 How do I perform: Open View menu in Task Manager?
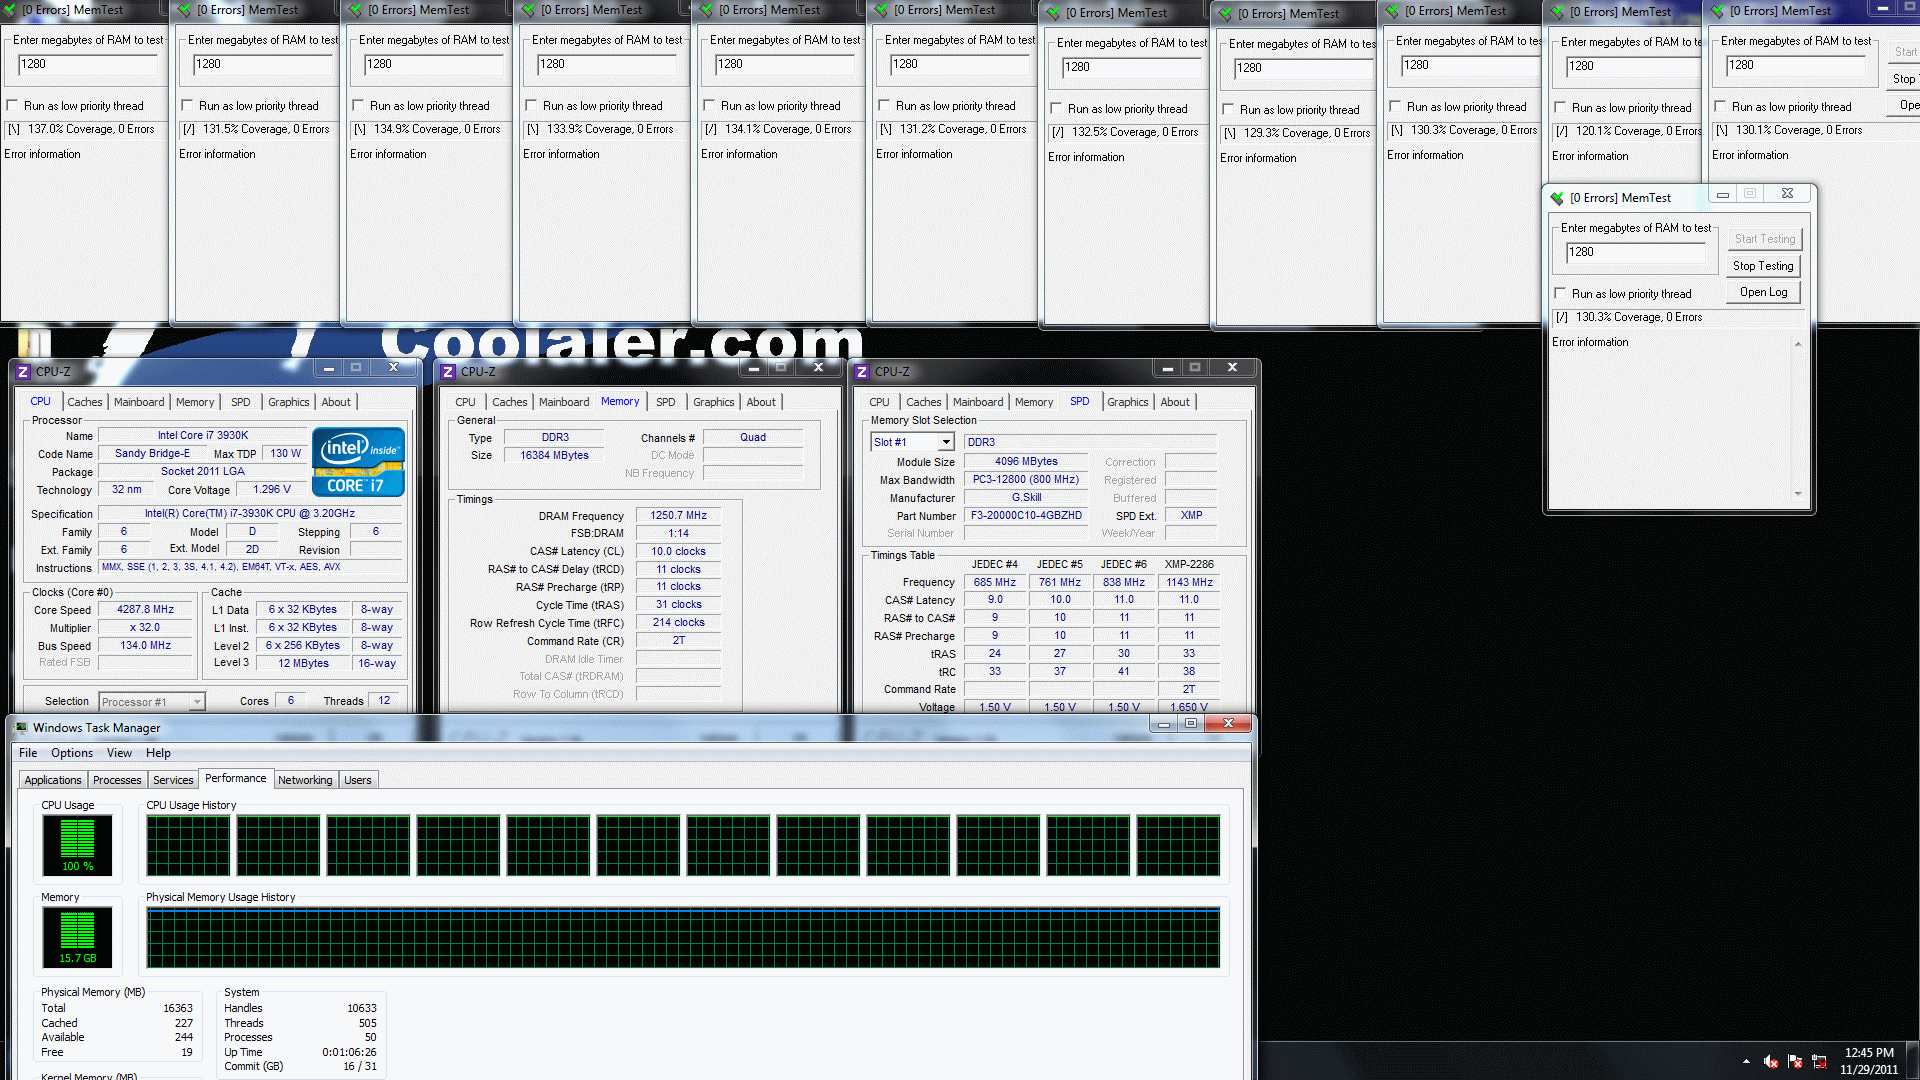(119, 753)
